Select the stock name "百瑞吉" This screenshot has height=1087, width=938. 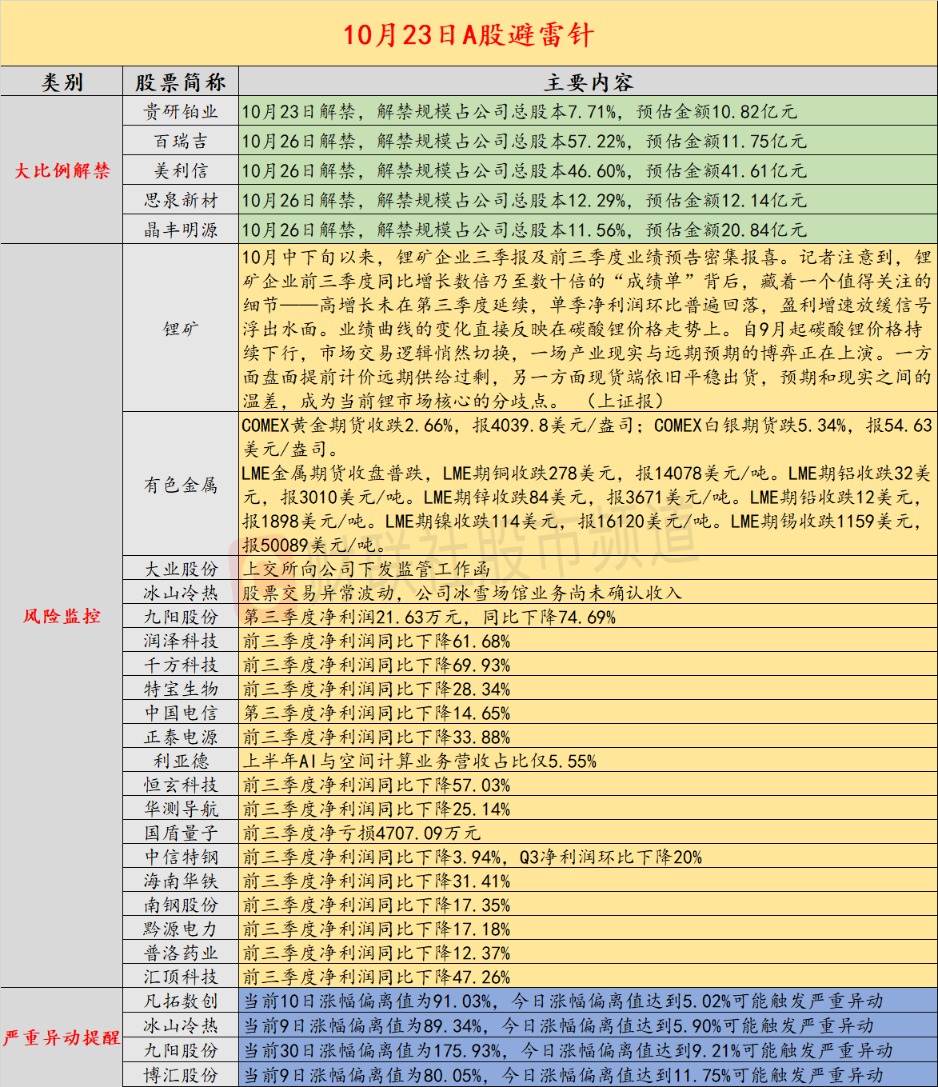point(180,141)
